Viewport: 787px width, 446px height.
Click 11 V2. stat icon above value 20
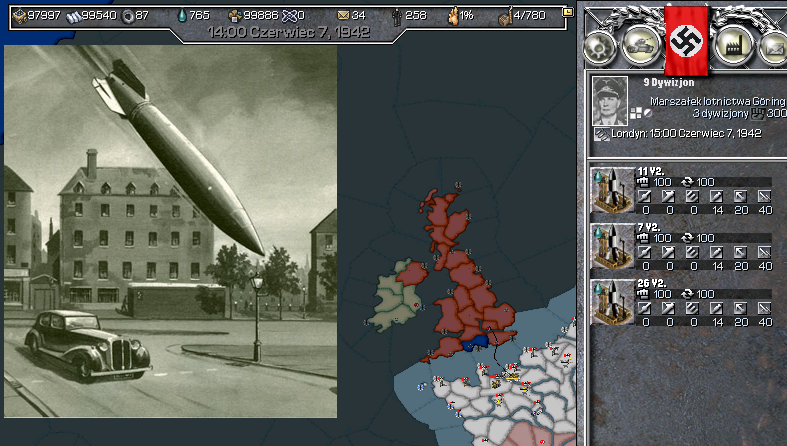[x=740, y=196]
